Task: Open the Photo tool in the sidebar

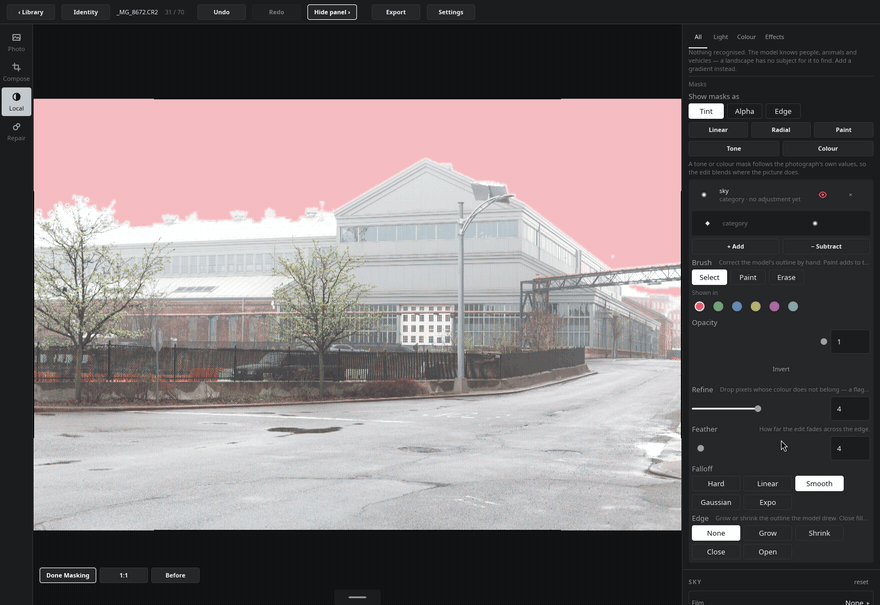Action: (x=16, y=42)
